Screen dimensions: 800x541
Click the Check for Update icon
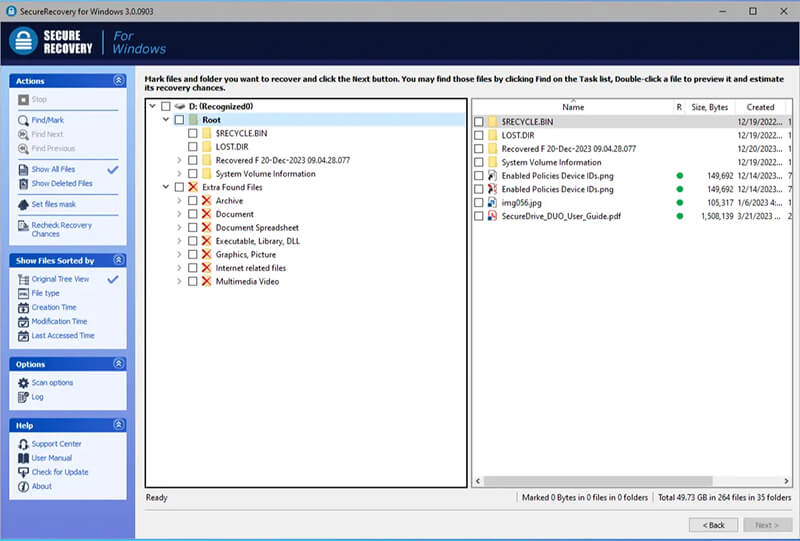tap(23, 472)
